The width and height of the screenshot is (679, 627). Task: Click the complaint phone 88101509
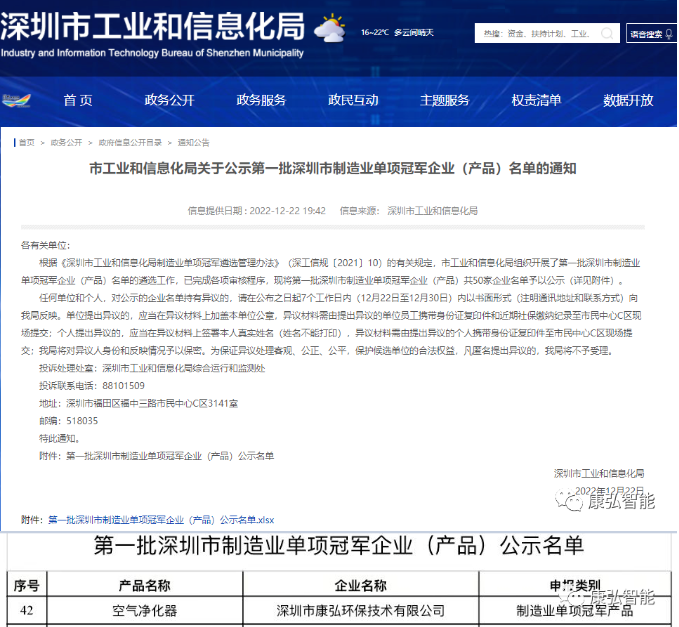tap(123, 386)
